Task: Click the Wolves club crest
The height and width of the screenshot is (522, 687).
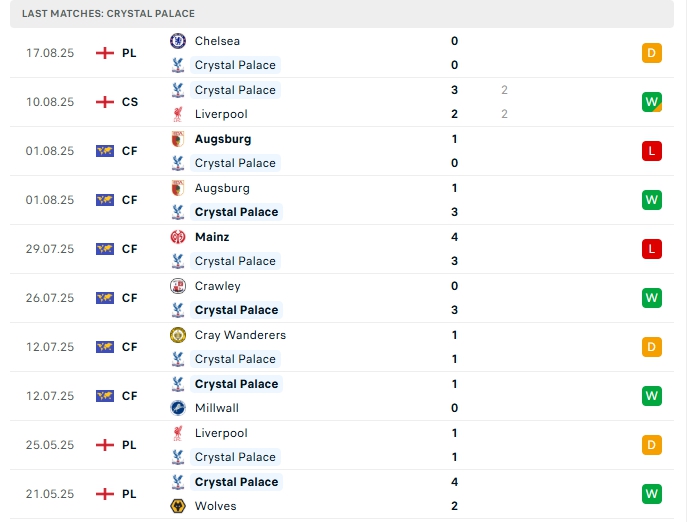Action: (x=178, y=506)
